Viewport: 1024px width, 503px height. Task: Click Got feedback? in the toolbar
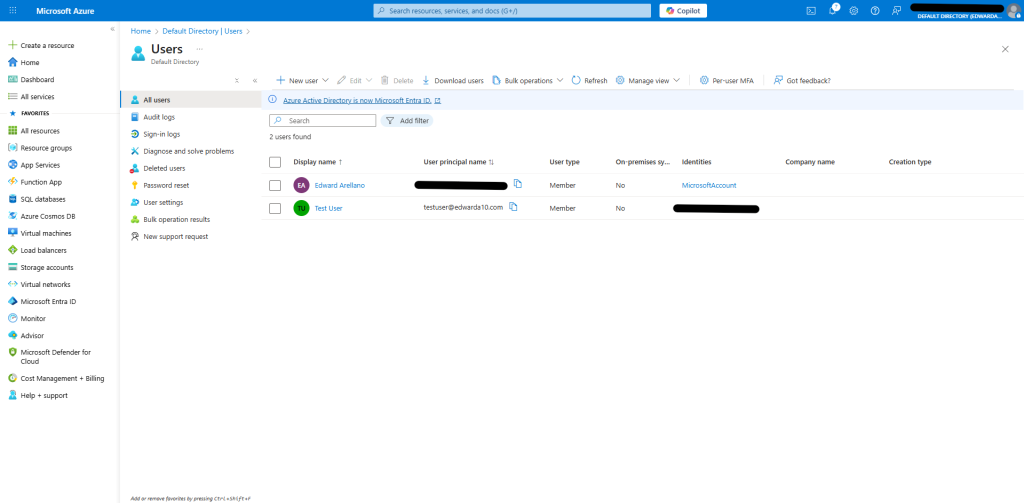point(802,80)
